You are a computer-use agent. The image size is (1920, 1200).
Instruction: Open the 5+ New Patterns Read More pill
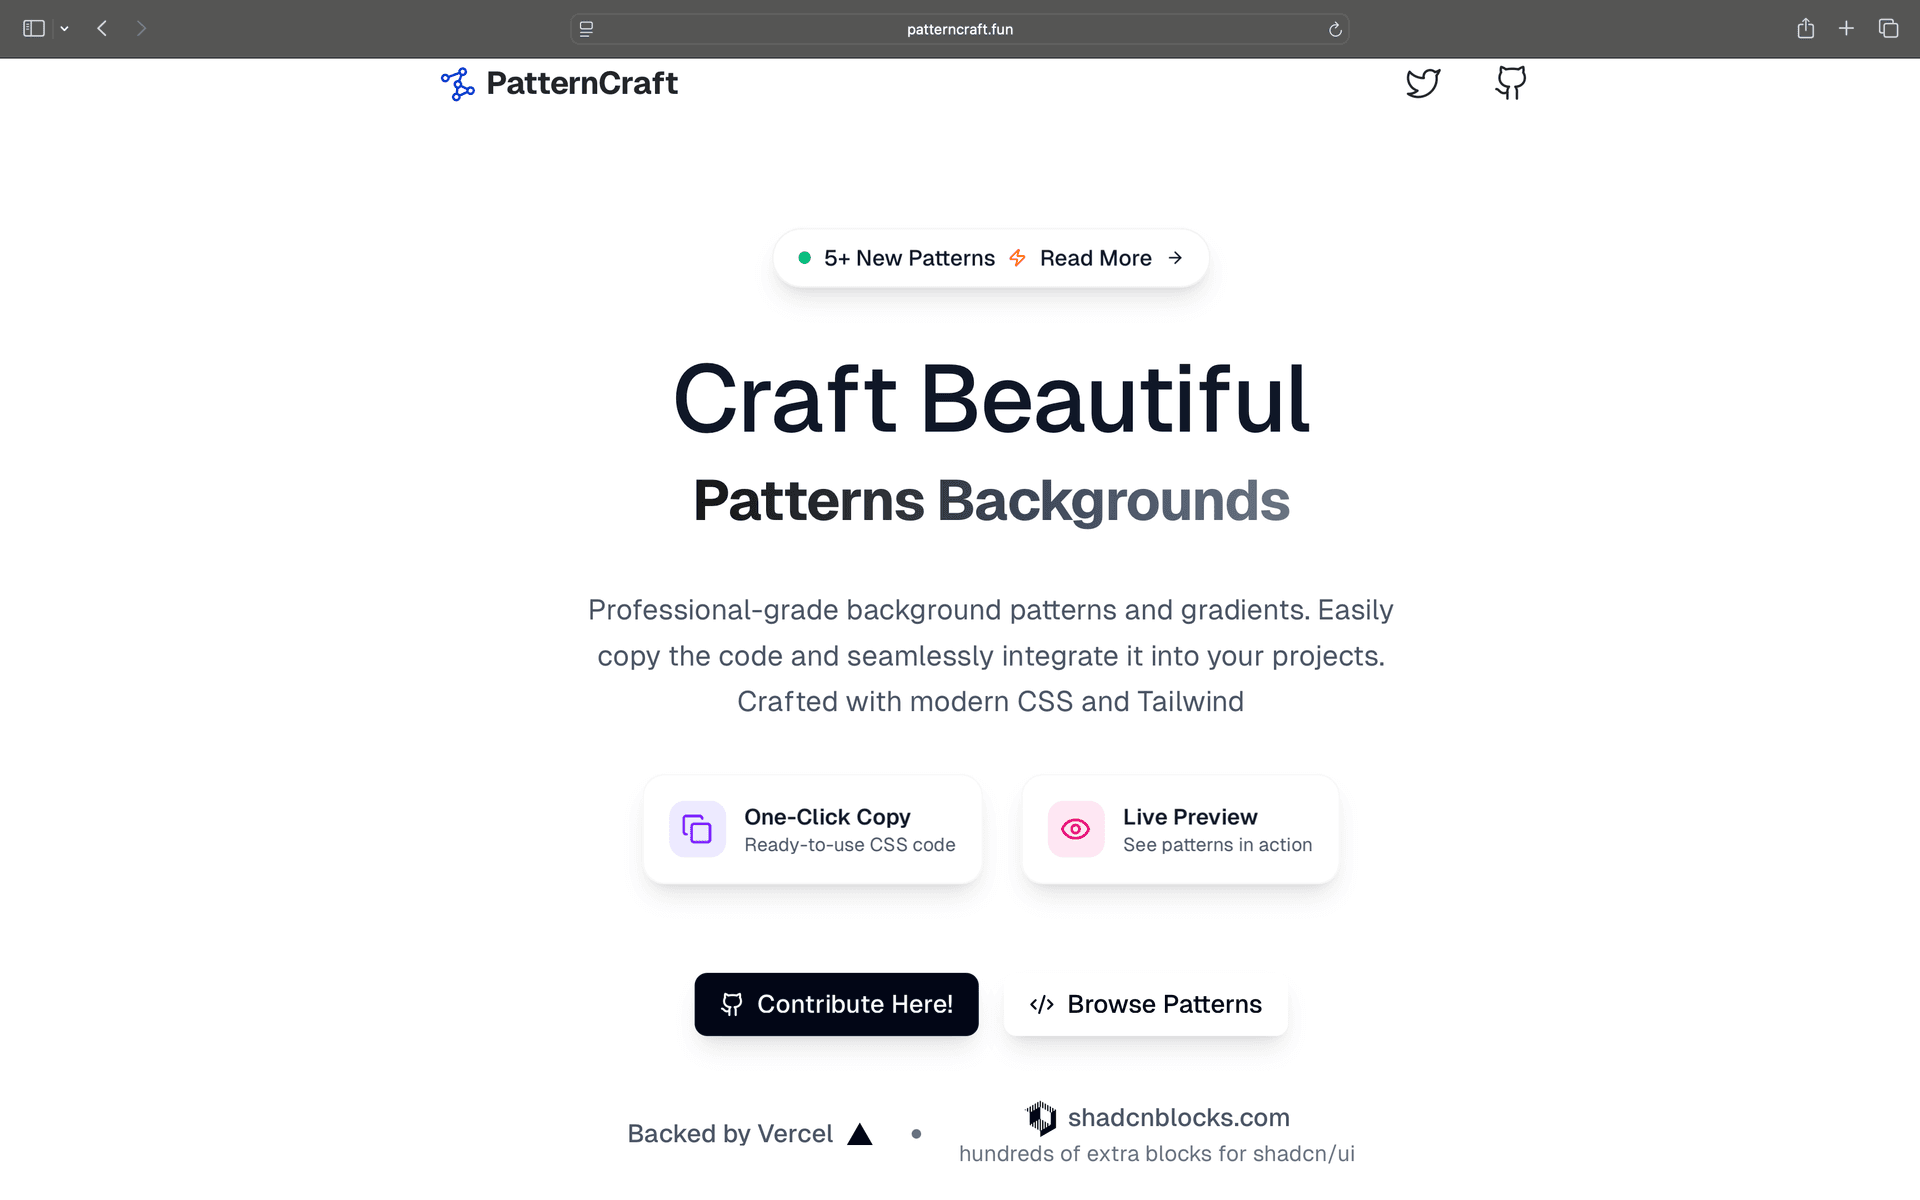coord(991,258)
